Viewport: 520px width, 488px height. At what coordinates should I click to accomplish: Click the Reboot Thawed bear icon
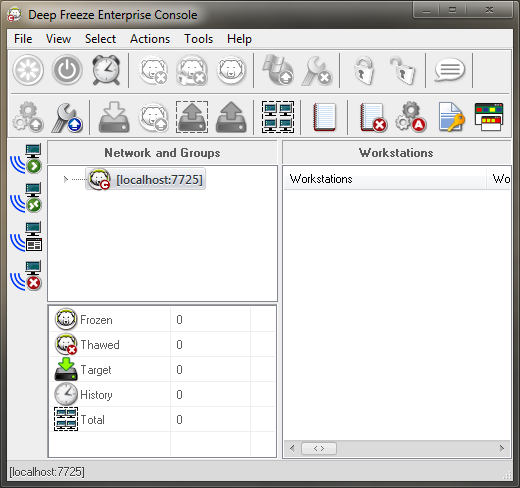coord(153,71)
